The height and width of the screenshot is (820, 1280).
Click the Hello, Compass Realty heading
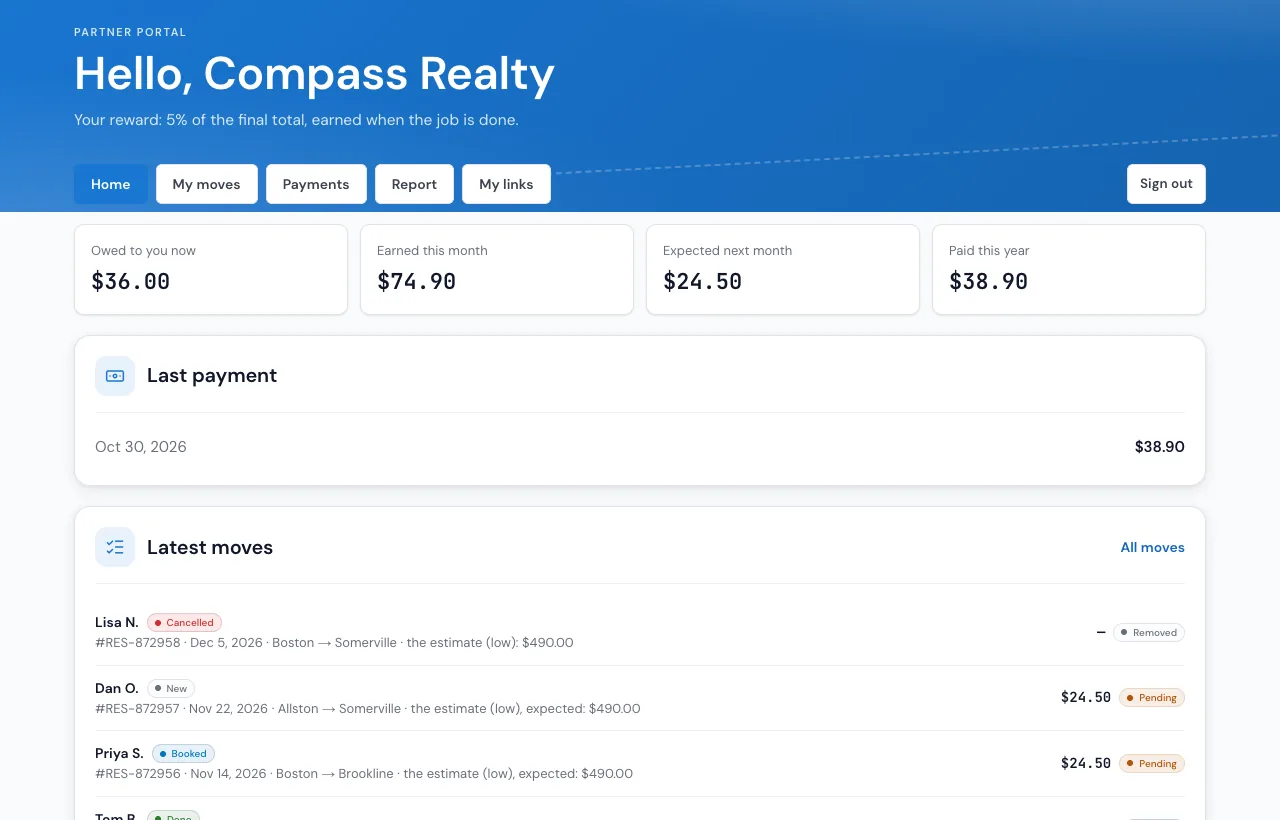(314, 74)
